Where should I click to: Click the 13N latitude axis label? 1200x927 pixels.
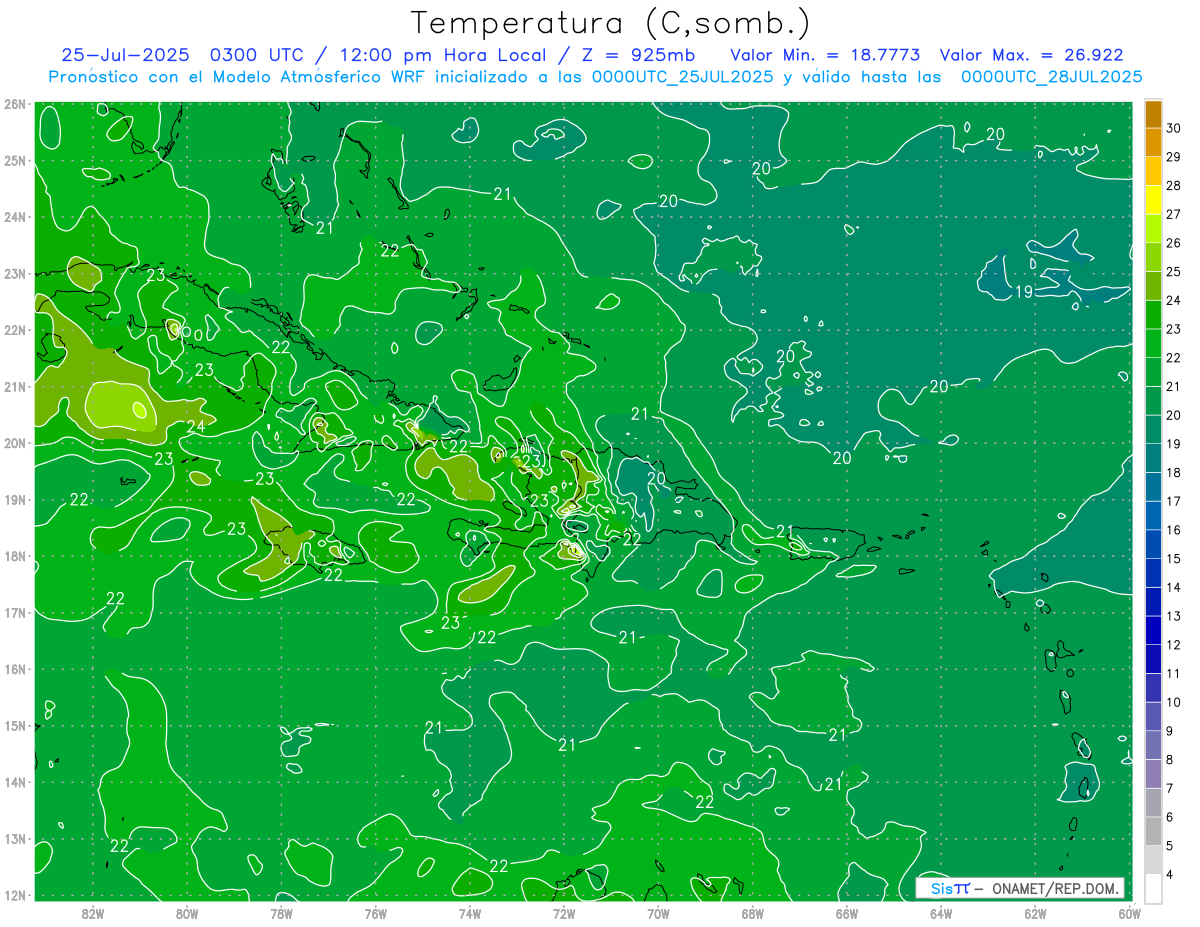(15, 838)
